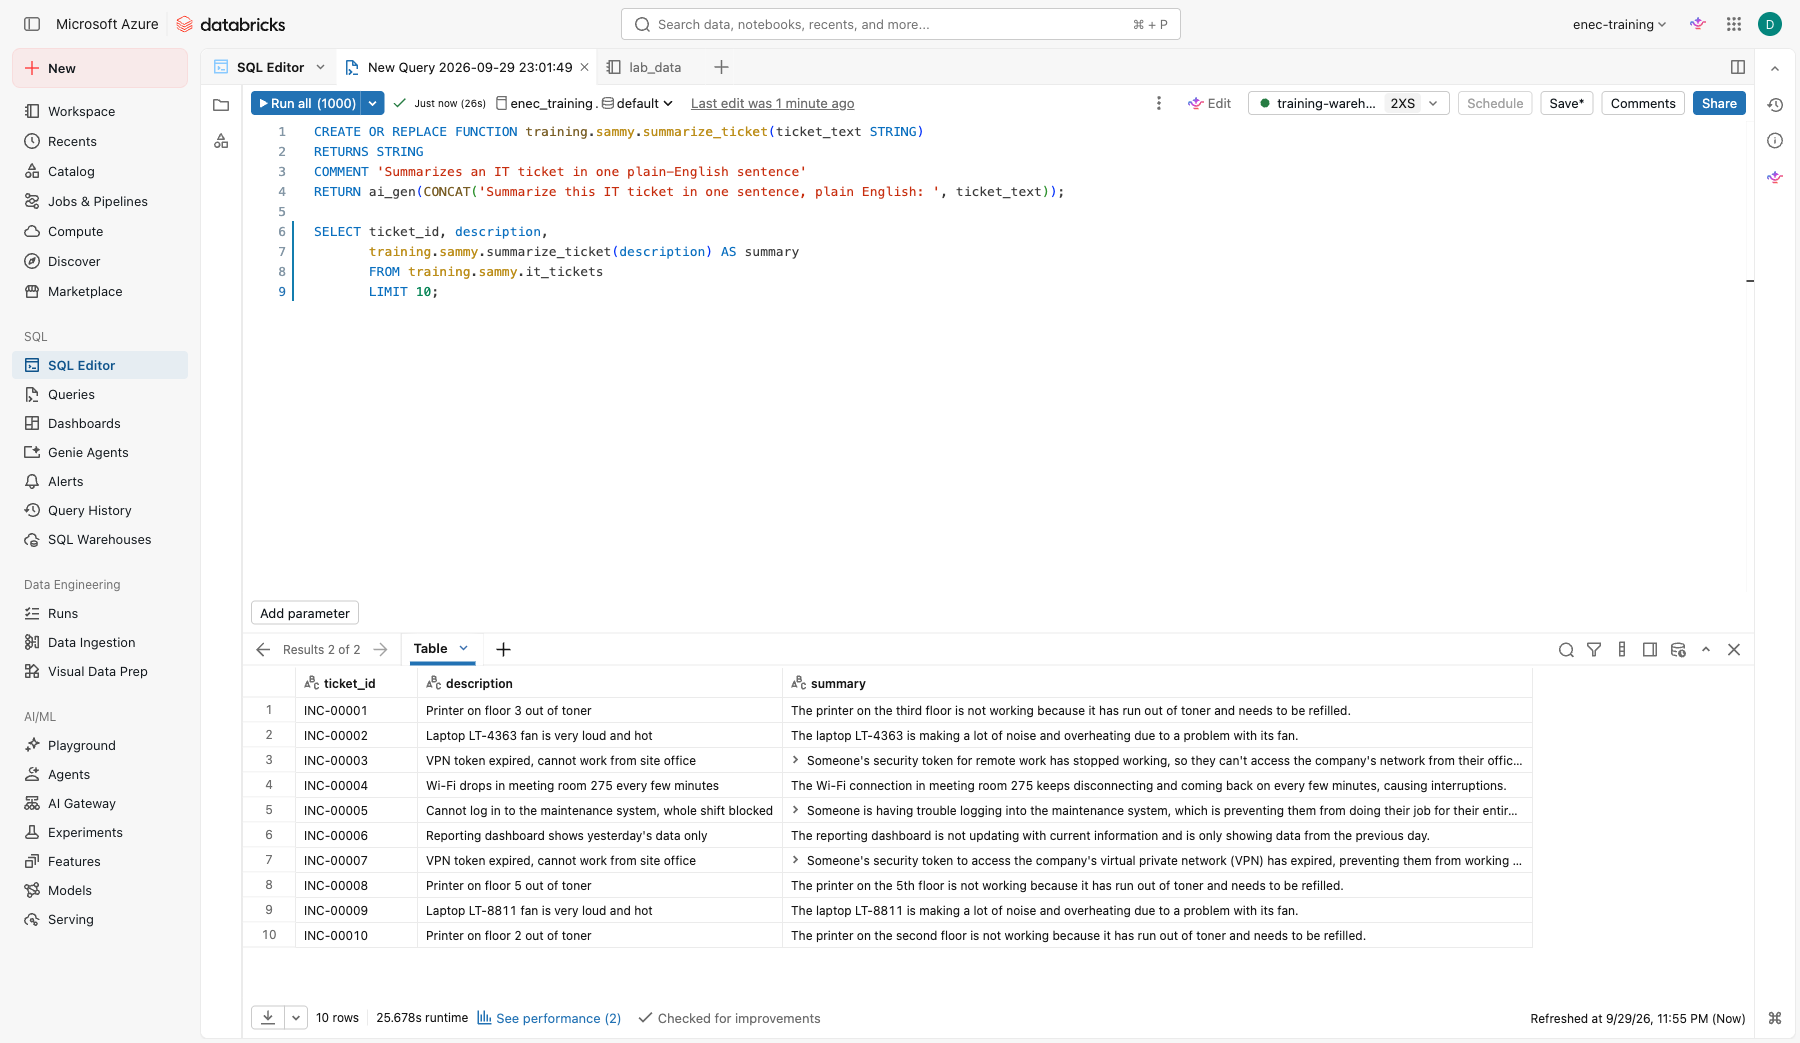Click the Share button
Viewport: 1800px width, 1043px height.
pyautogui.click(x=1719, y=103)
